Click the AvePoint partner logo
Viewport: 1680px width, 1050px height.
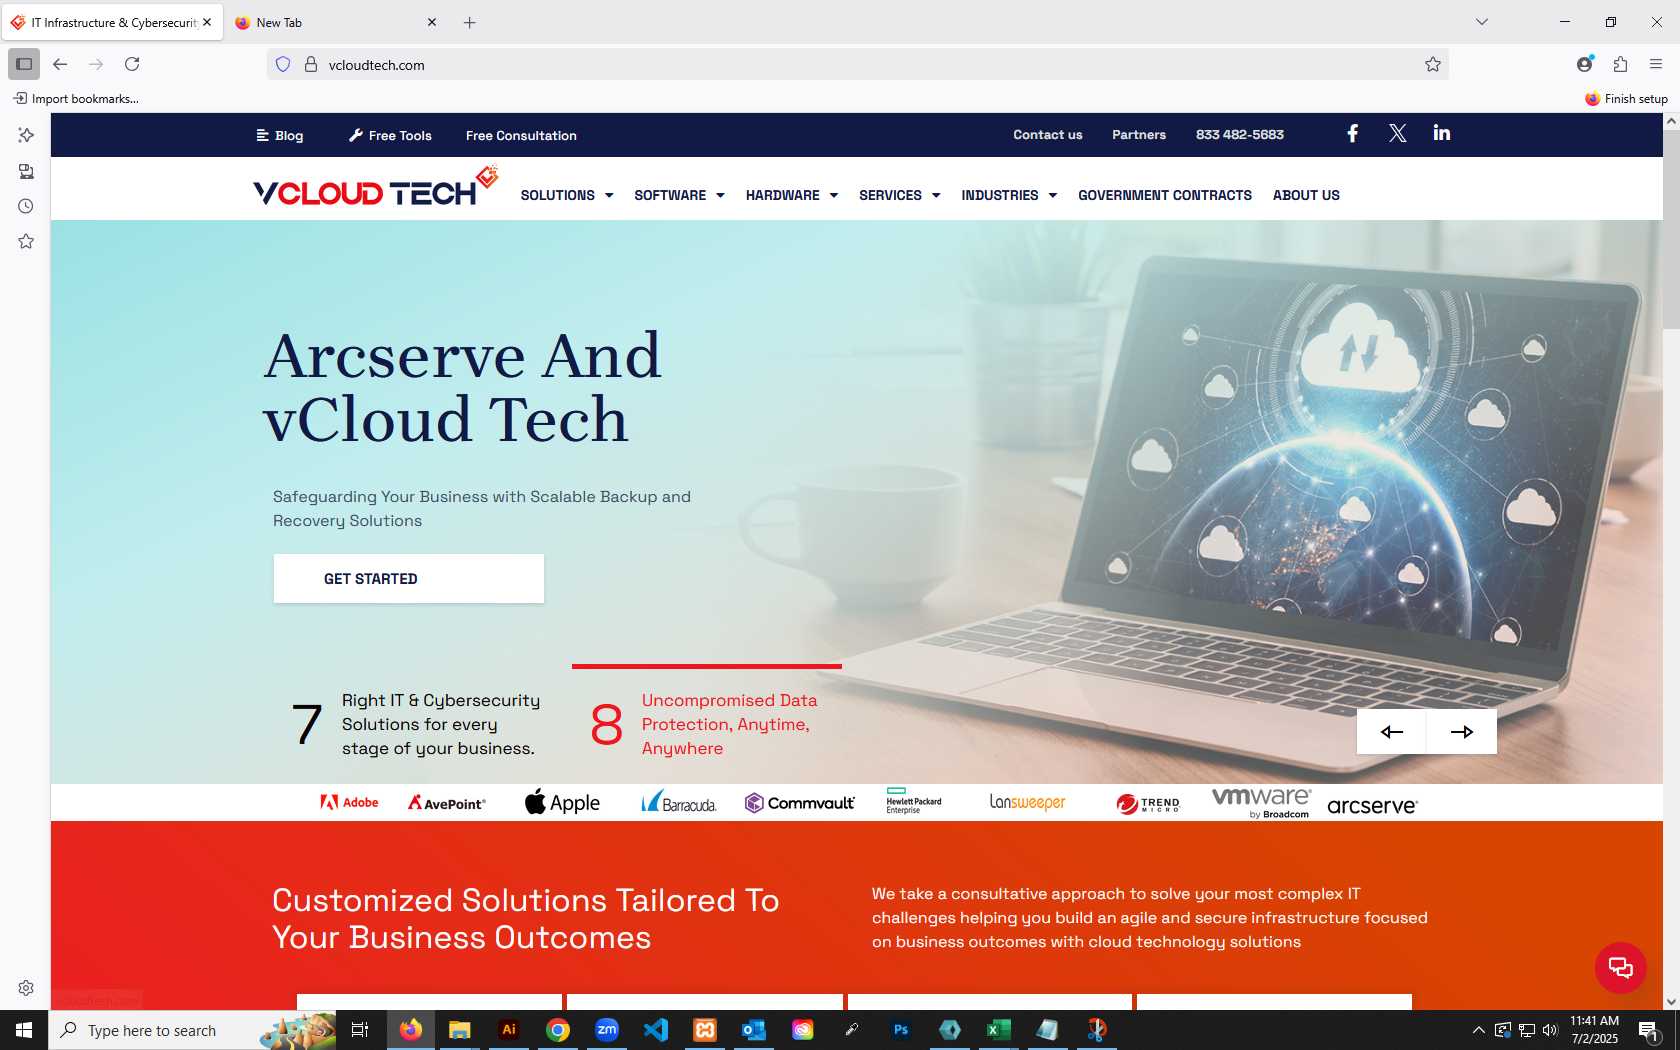coord(446,803)
